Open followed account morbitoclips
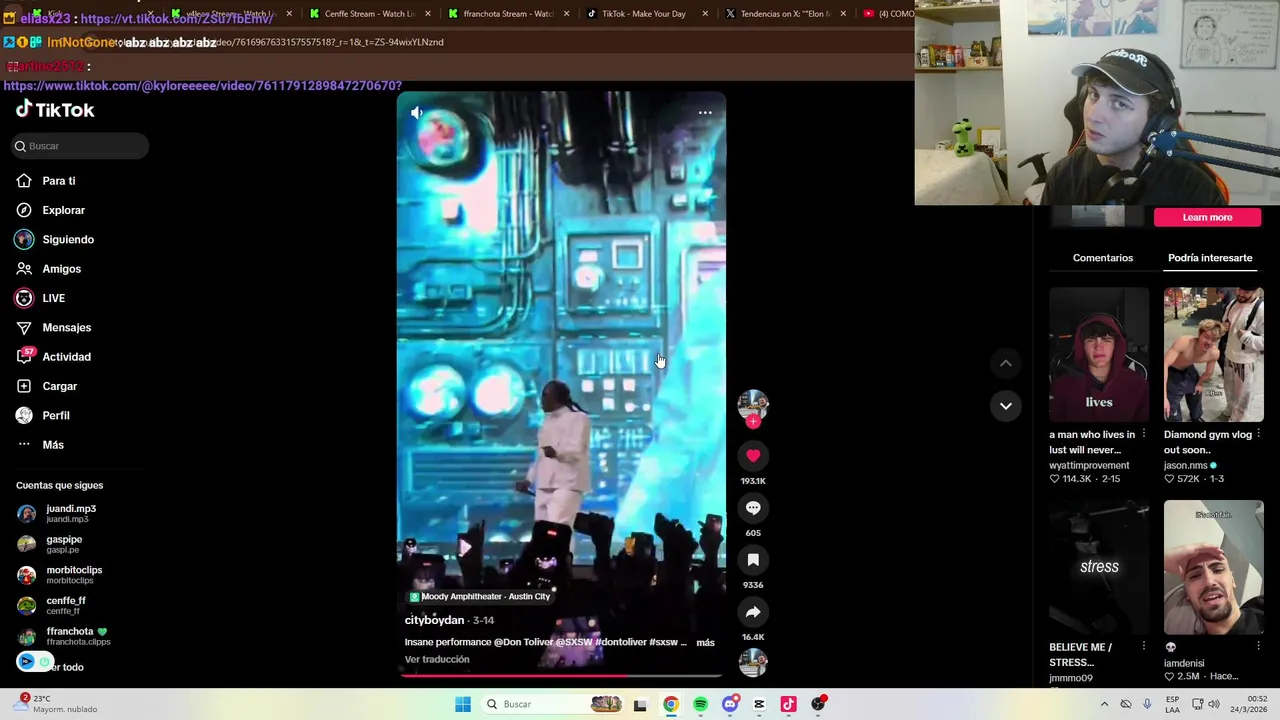 tap(73, 575)
